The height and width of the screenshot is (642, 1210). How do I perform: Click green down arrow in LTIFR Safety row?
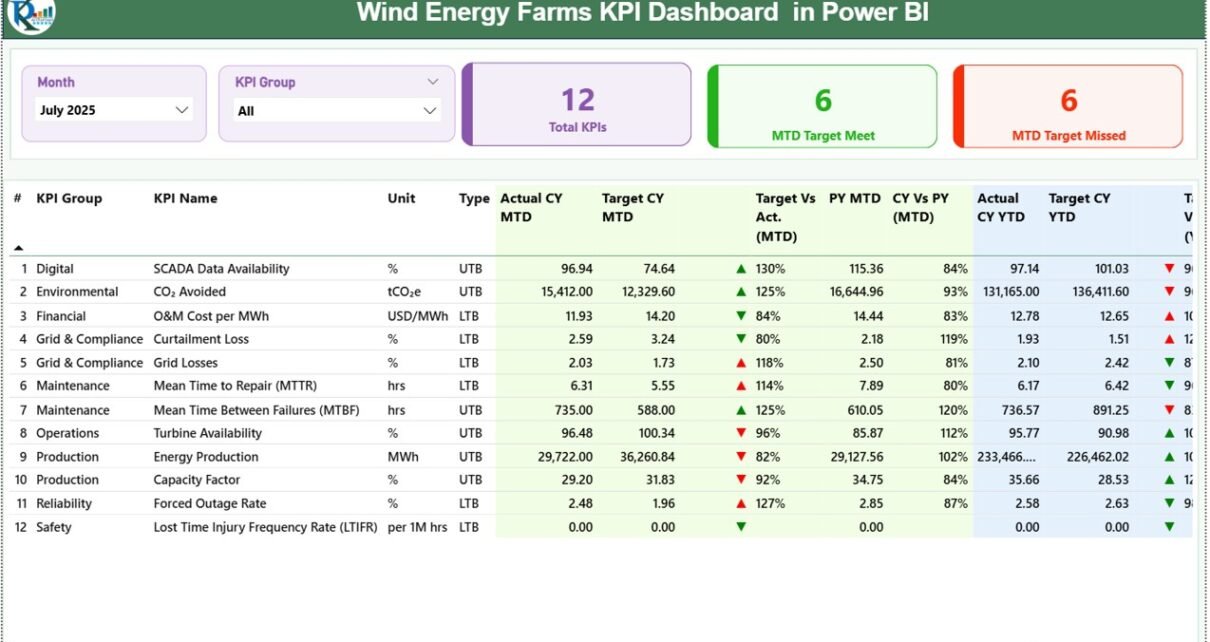(x=741, y=527)
